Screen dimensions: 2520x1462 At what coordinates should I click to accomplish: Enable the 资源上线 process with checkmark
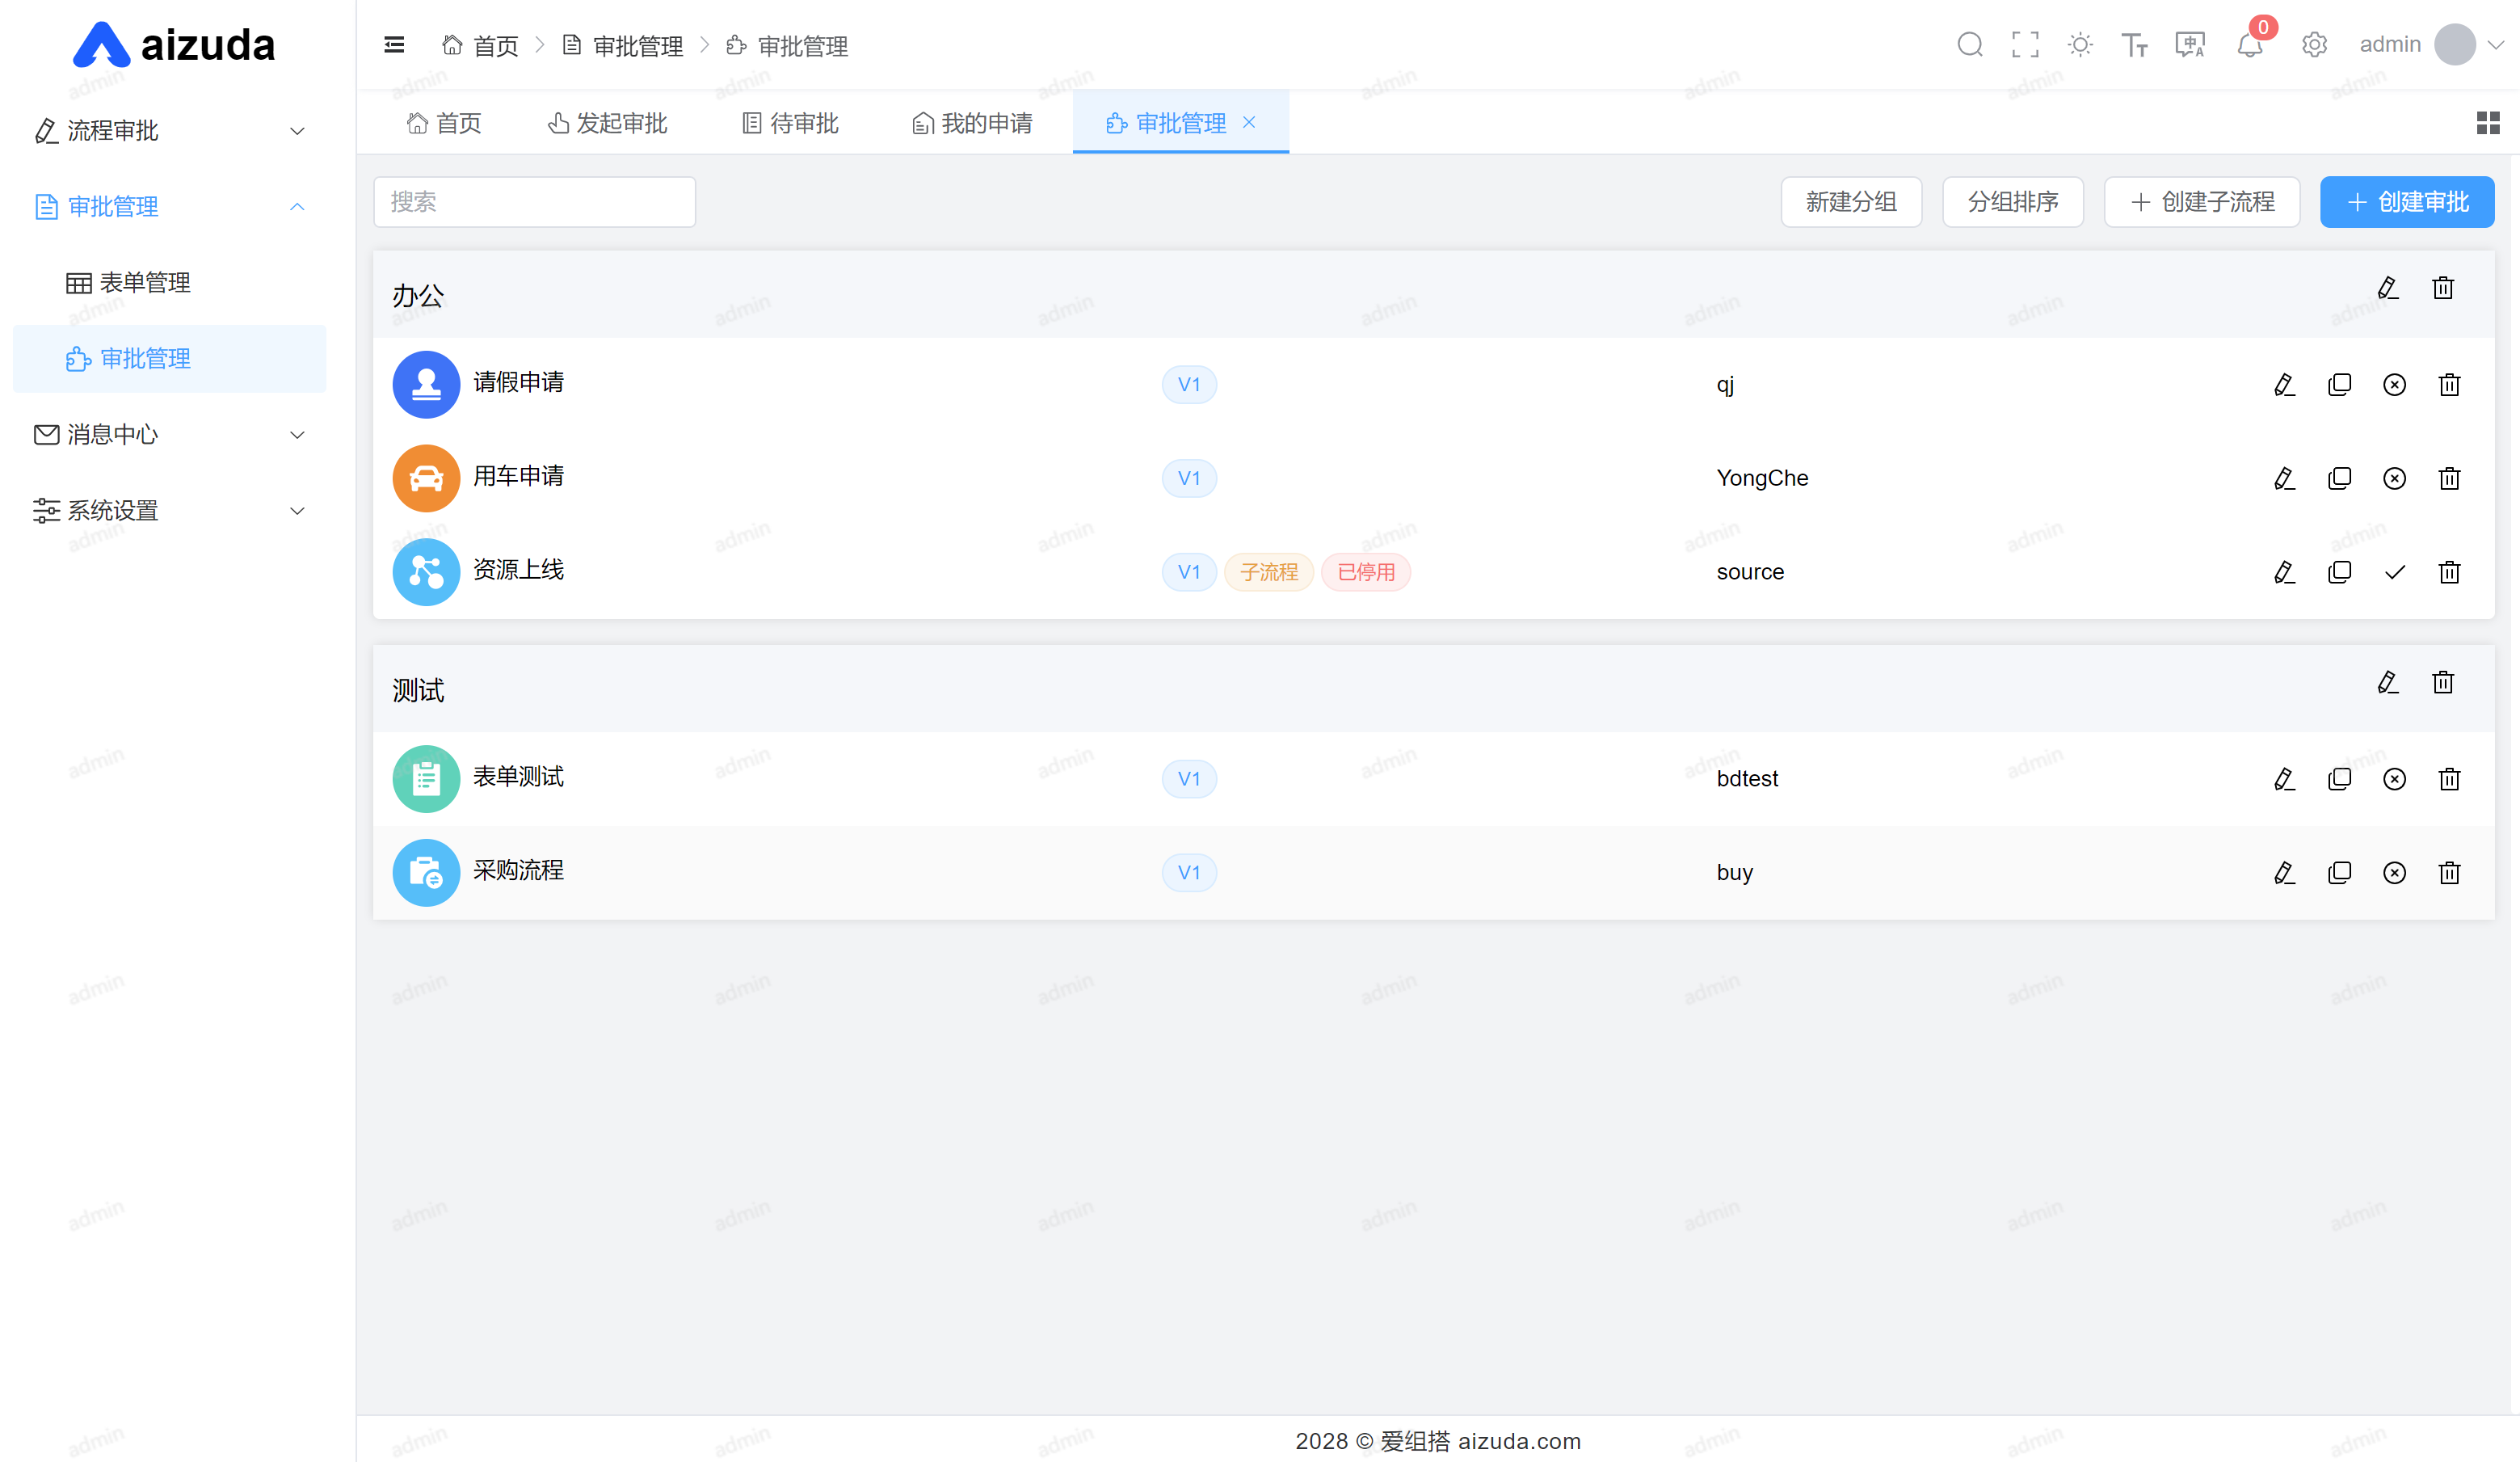2394,573
